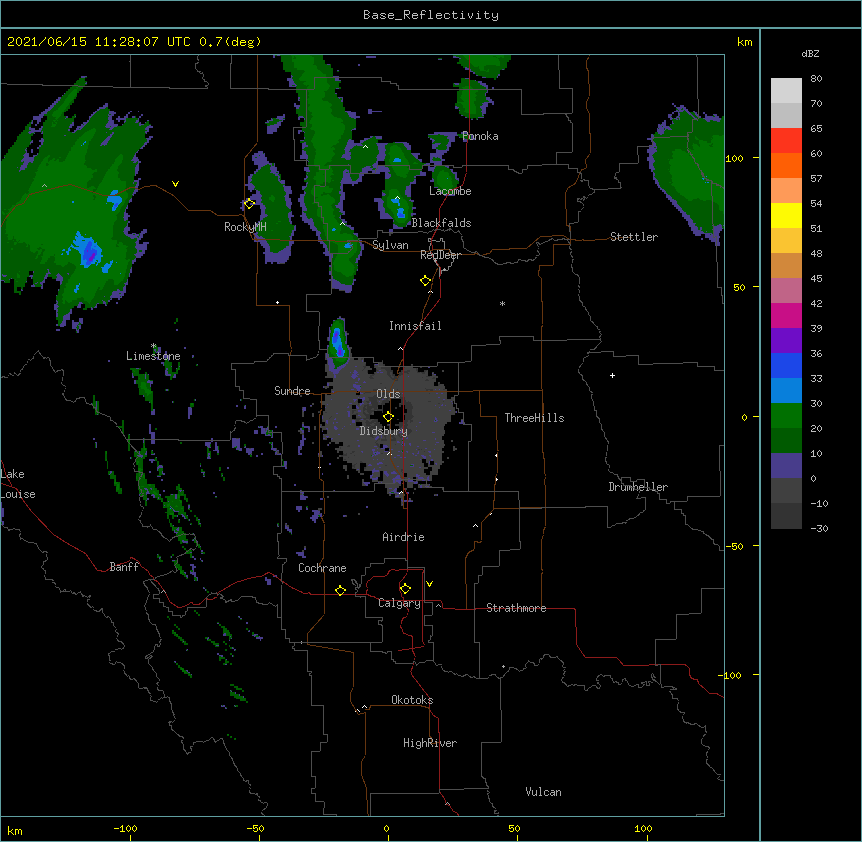Click the Strathmore label
The width and height of the screenshot is (862, 842).
click(516, 608)
